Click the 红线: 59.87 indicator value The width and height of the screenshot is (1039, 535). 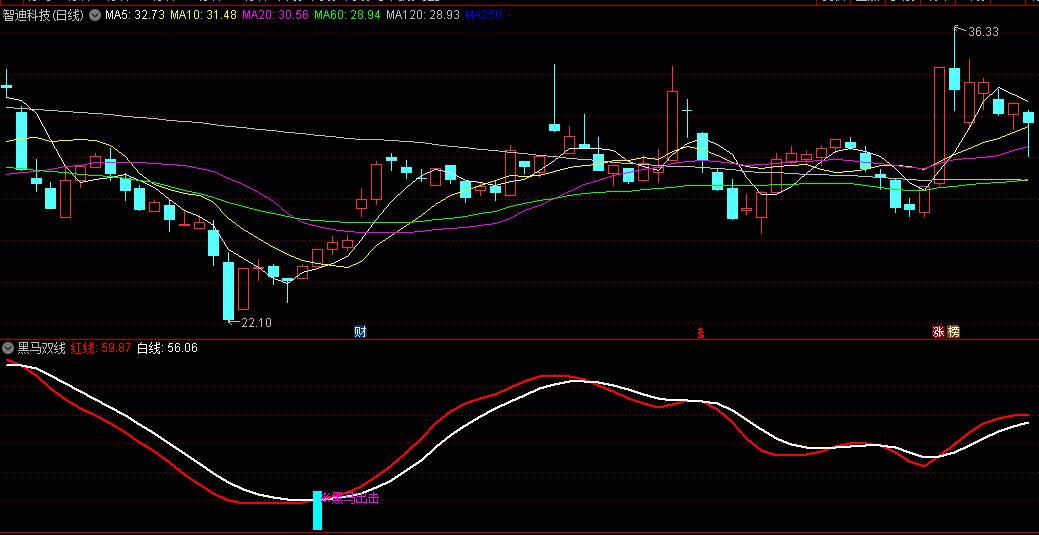tap(101, 348)
